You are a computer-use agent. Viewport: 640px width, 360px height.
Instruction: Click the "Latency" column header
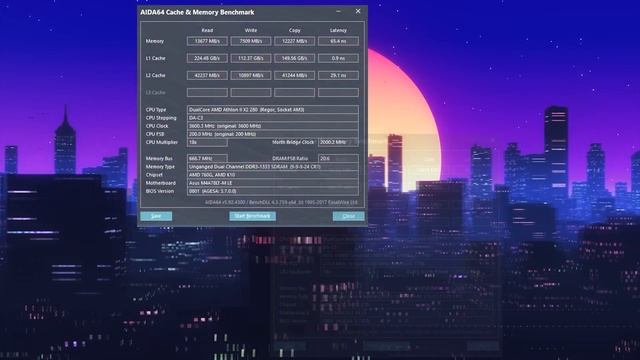pos(338,30)
